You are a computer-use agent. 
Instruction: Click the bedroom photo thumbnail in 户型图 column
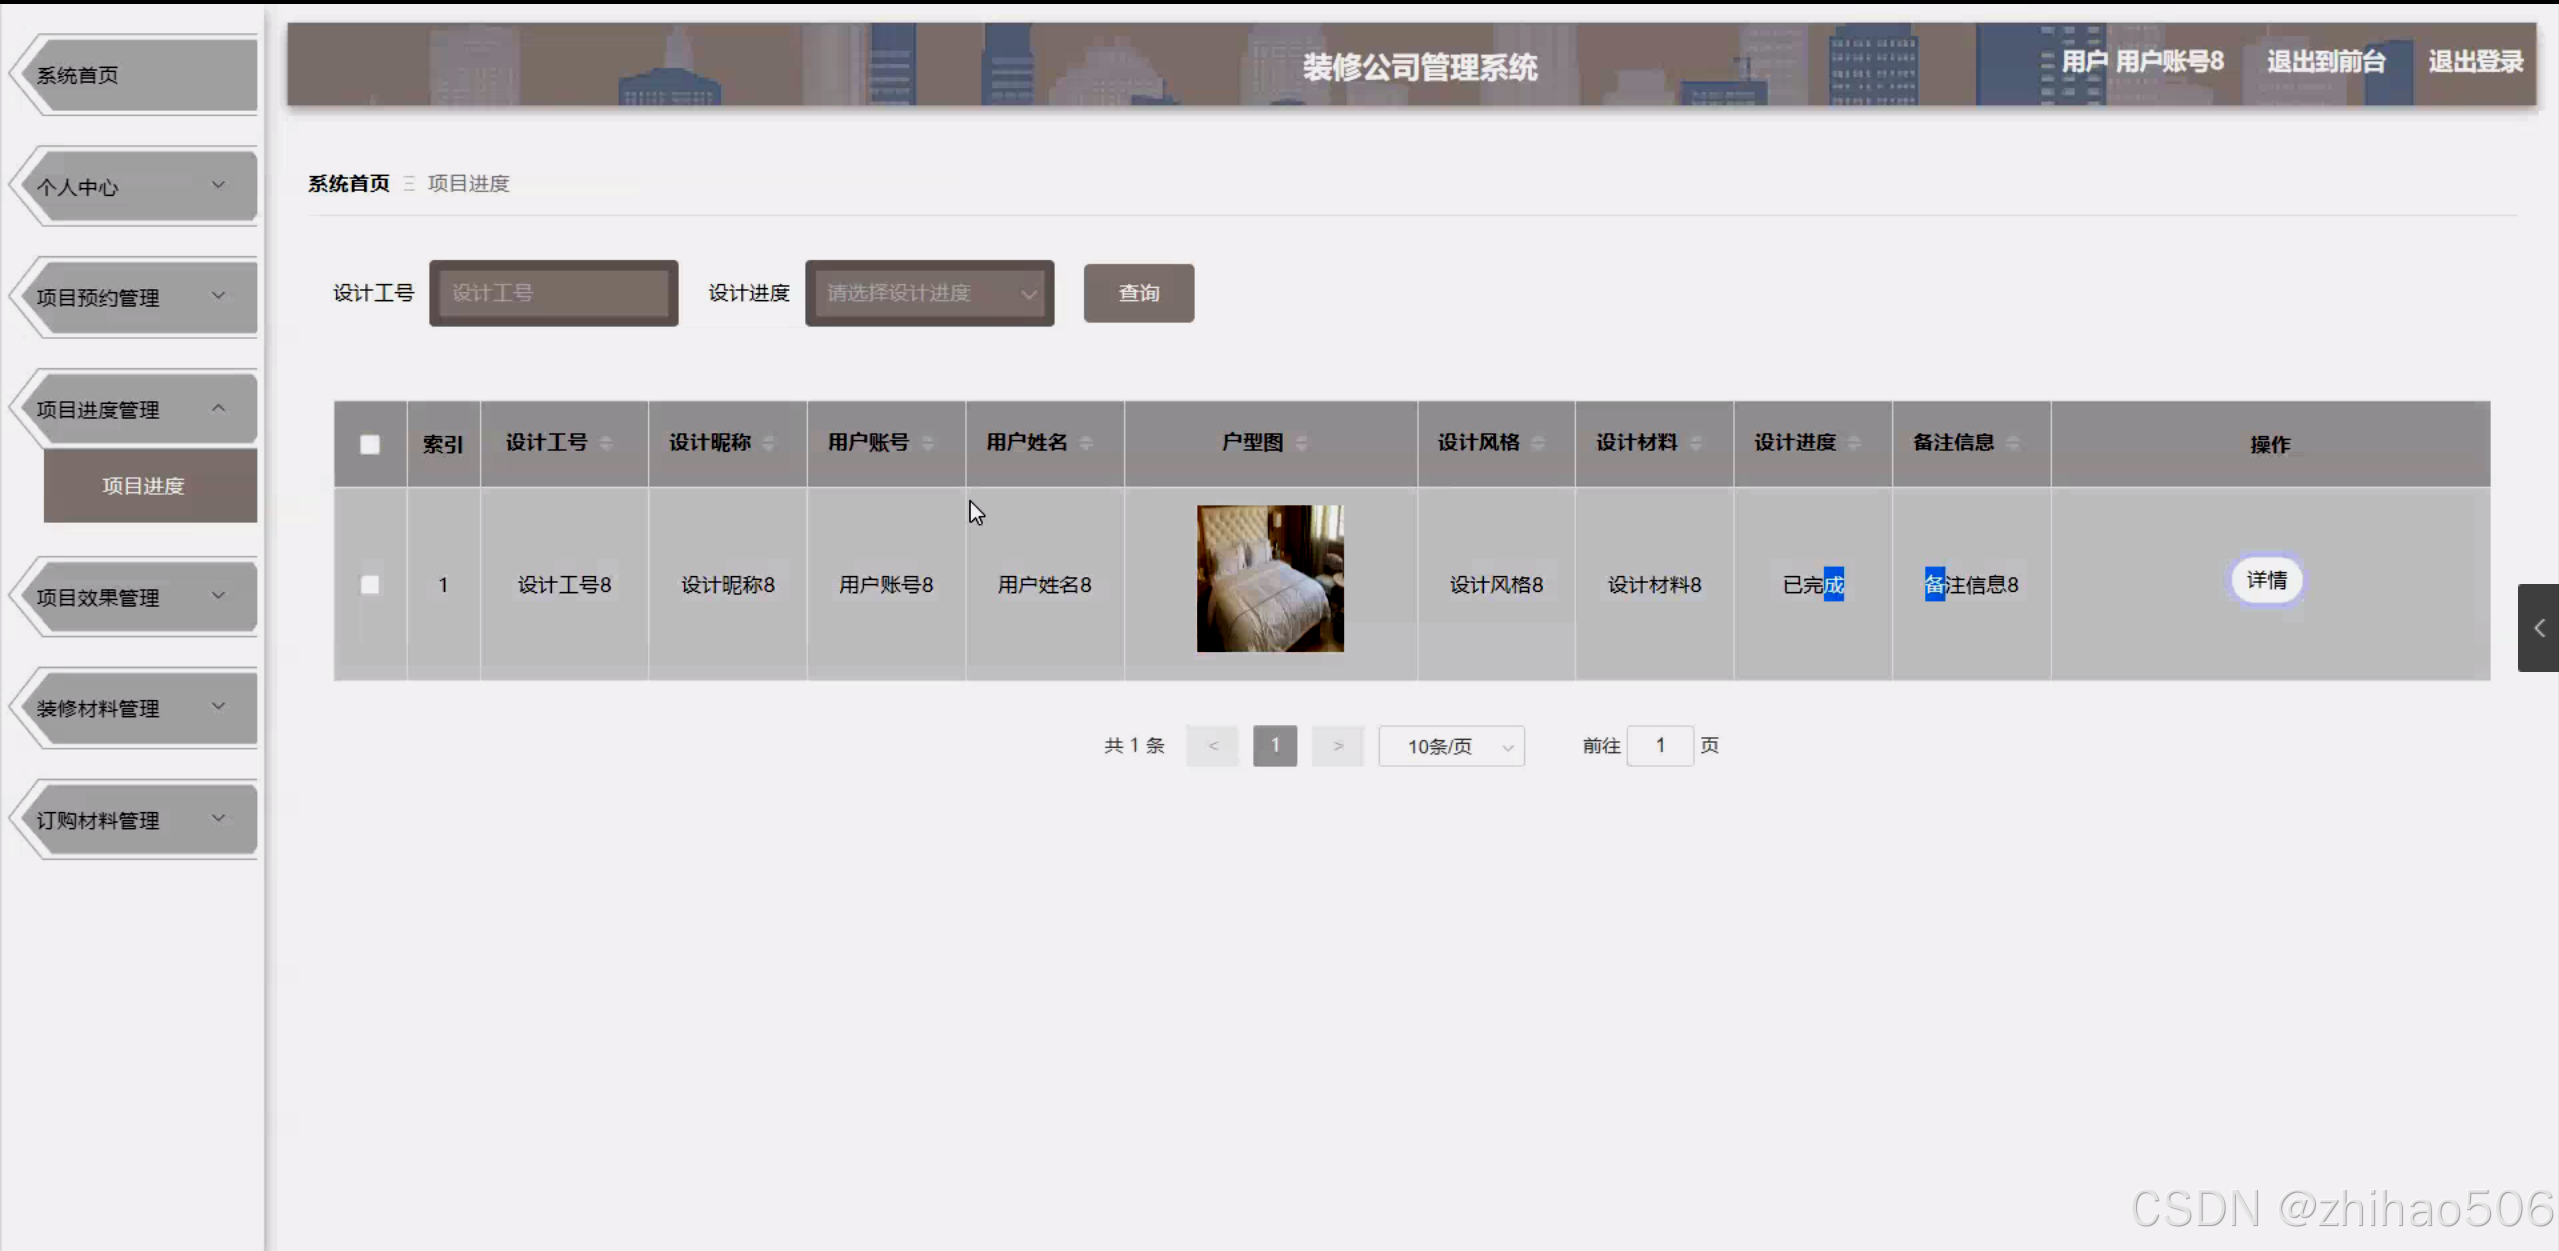(x=1268, y=578)
